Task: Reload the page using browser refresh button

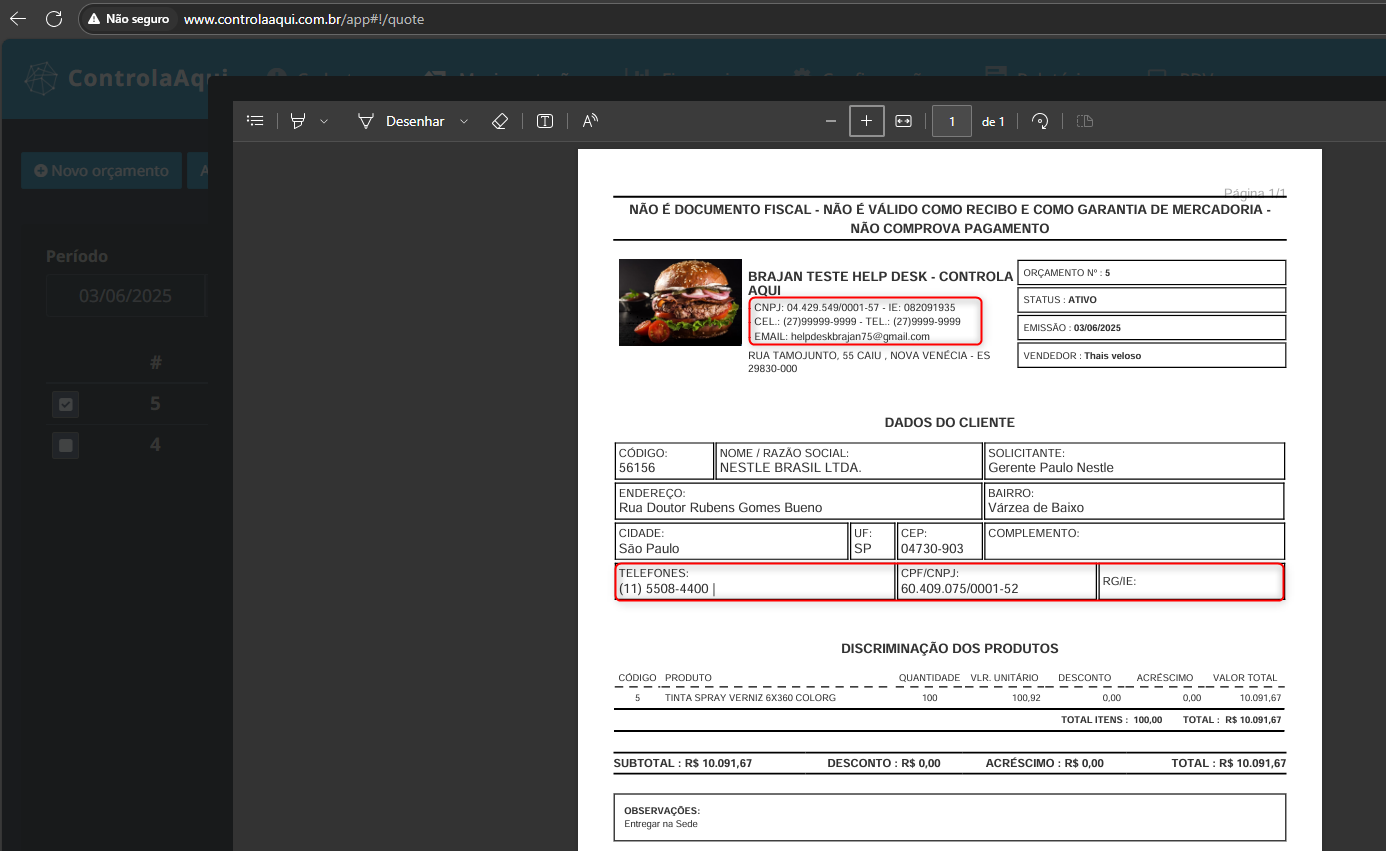Action: [54, 19]
